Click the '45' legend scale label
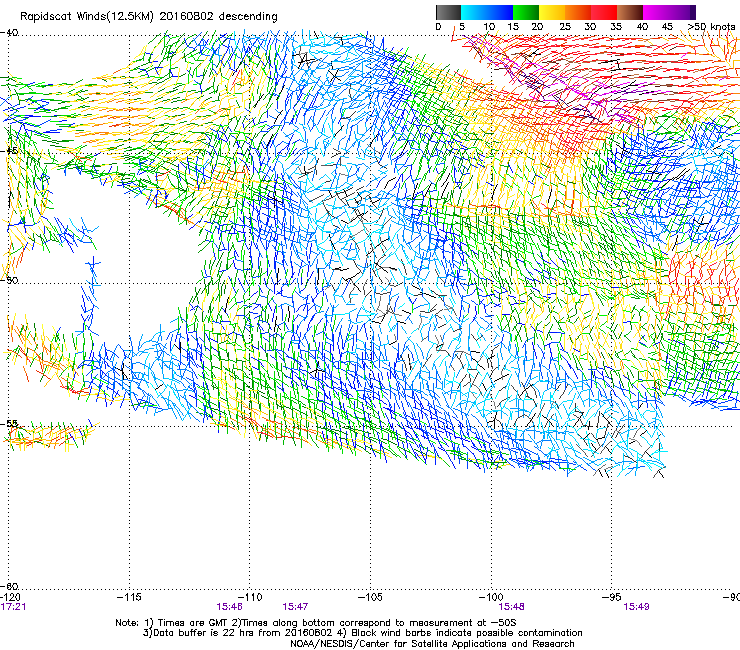The height and width of the screenshot is (650, 740). pyautogui.click(x=667, y=26)
